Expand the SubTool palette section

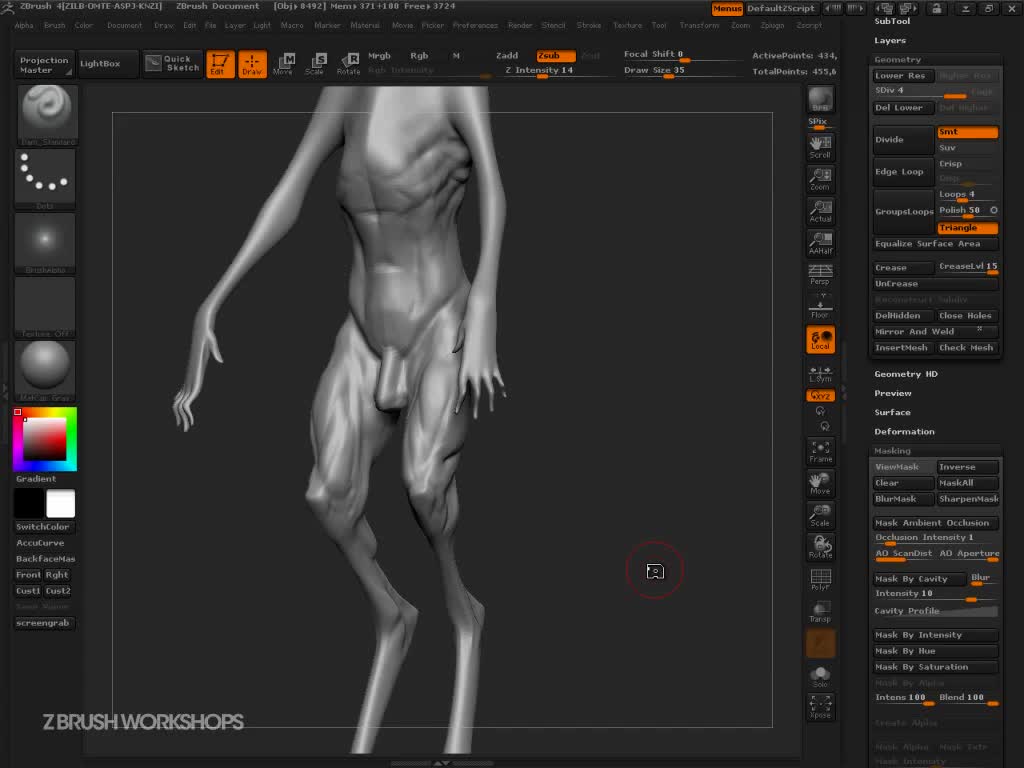[x=892, y=21]
